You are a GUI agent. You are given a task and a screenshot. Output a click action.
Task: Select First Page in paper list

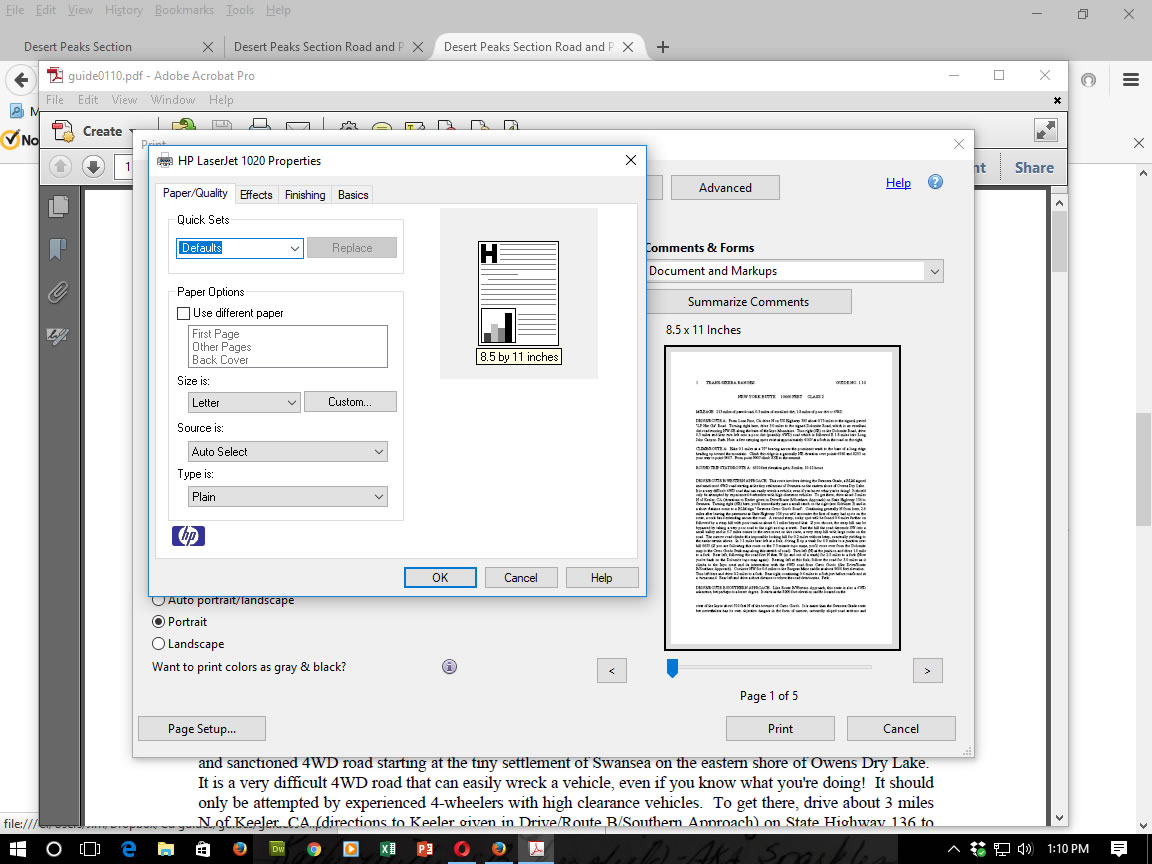(215, 334)
